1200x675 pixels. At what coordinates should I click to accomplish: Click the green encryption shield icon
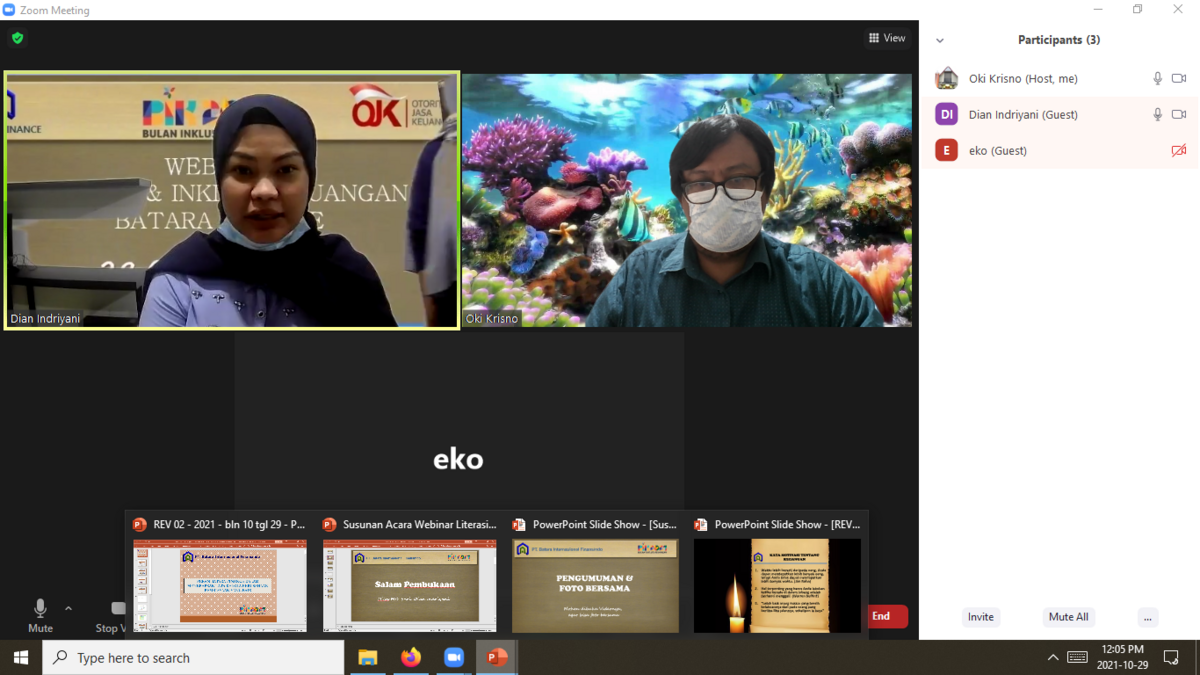(x=17, y=38)
